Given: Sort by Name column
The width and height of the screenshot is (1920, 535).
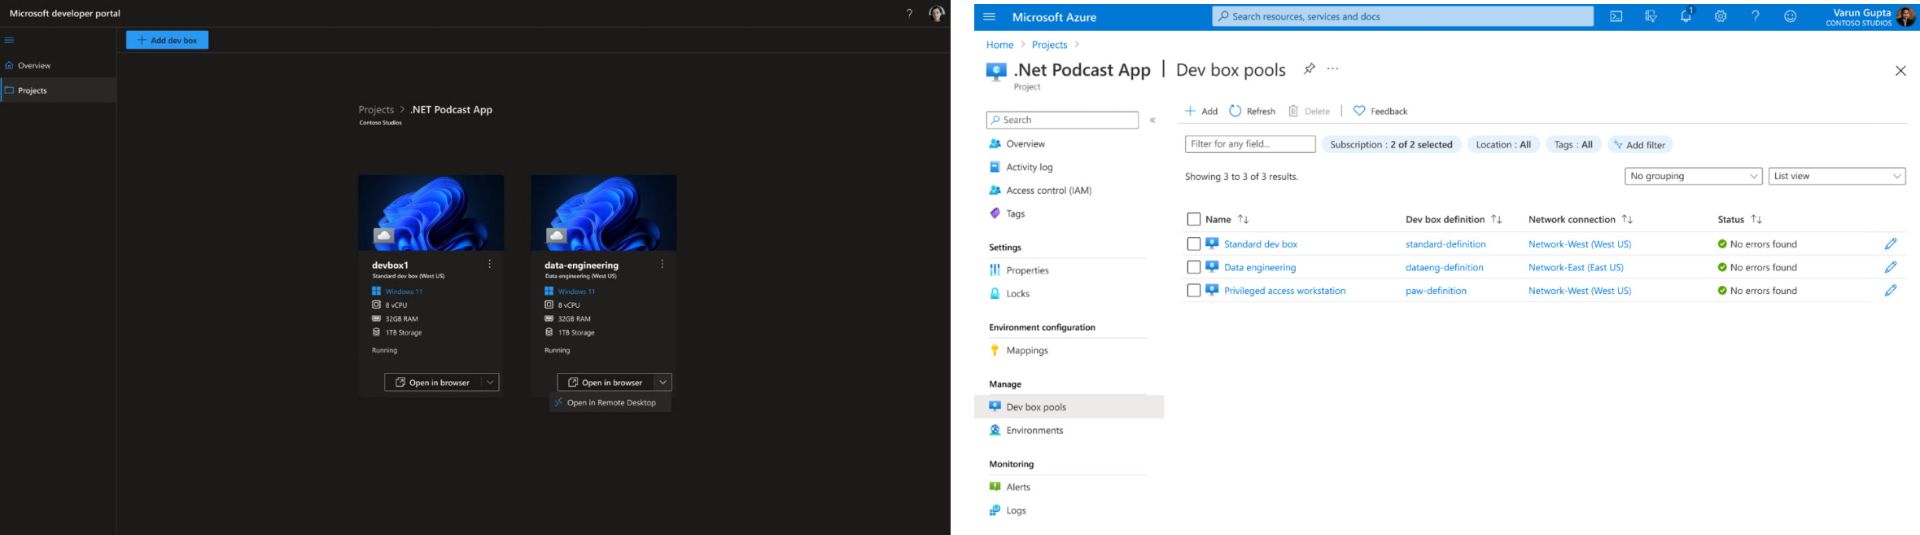Looking at the screenshot, I should tap(1227, 219).
